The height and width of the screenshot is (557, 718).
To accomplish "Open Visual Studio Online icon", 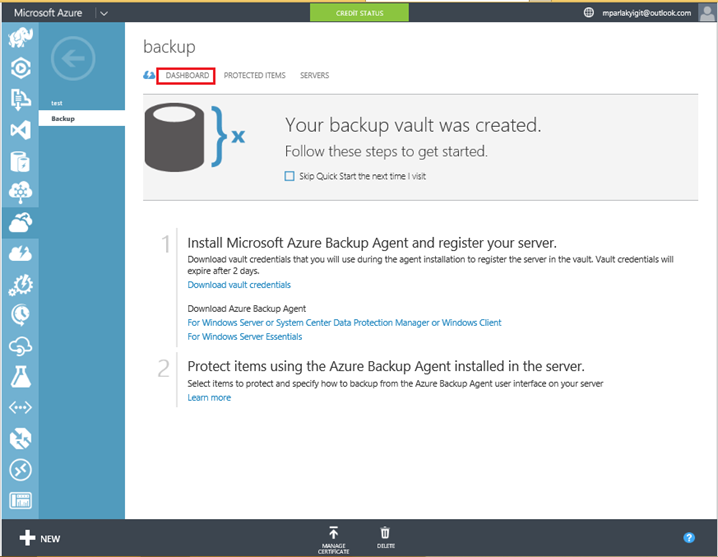I will pyautogui.click(x=20, y=130).
